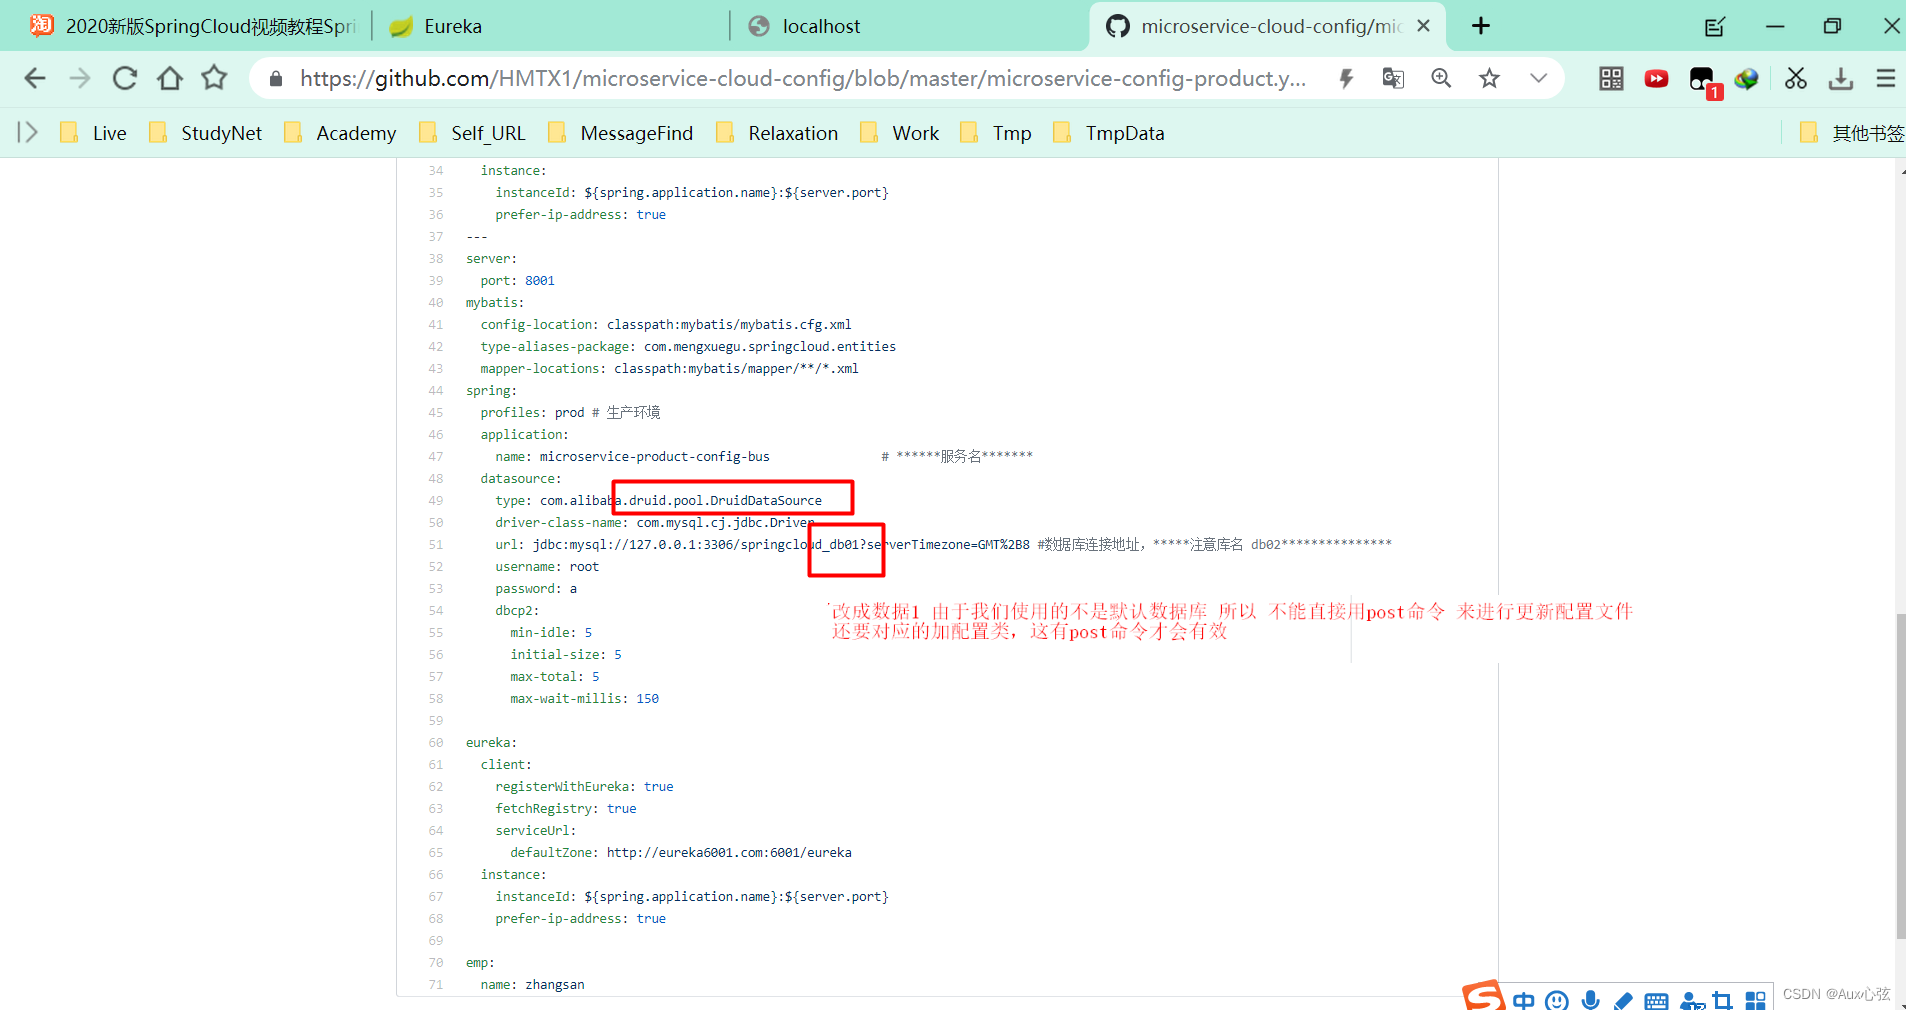Select the emoji picker on input method bar
This screenshot has width=1906, height=1010.
click(x=1556, y=999)
